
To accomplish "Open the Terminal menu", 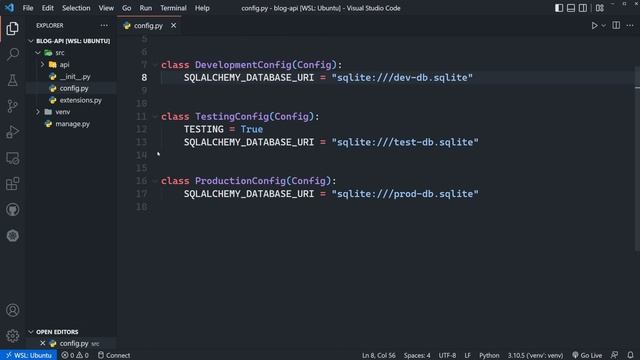I will tap(173, 8).
